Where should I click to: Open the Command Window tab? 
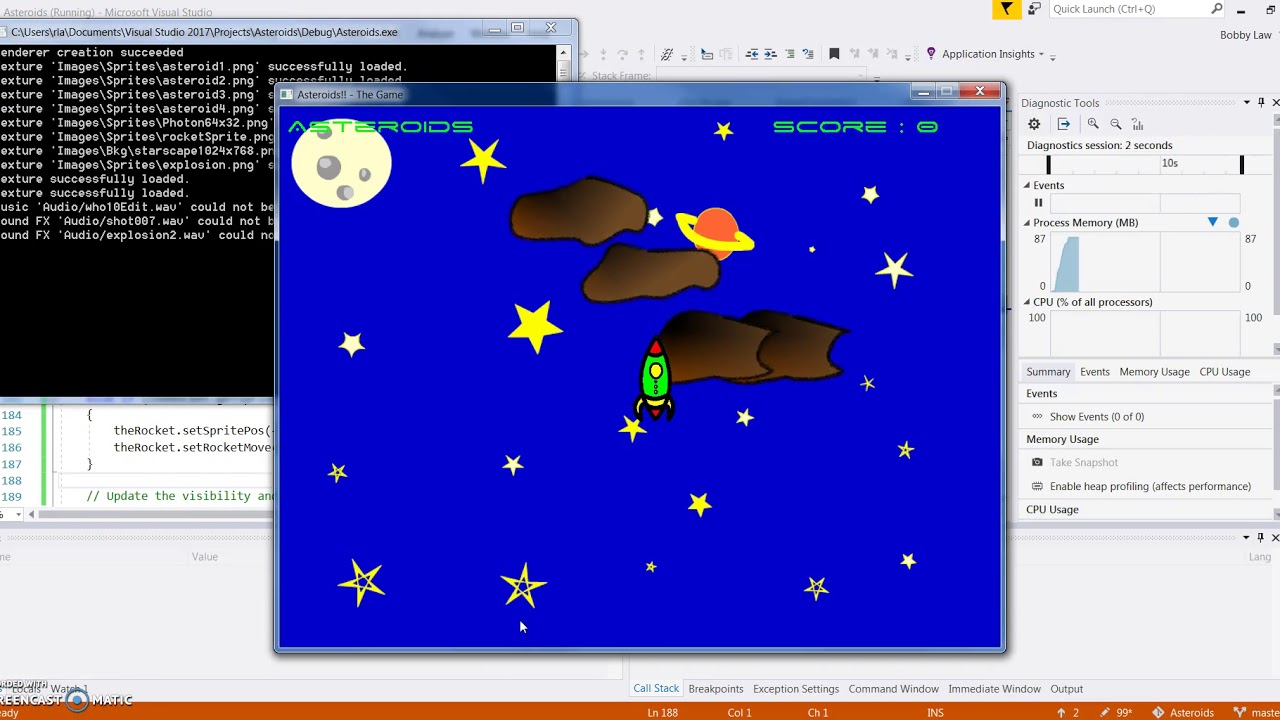[893, 688]
